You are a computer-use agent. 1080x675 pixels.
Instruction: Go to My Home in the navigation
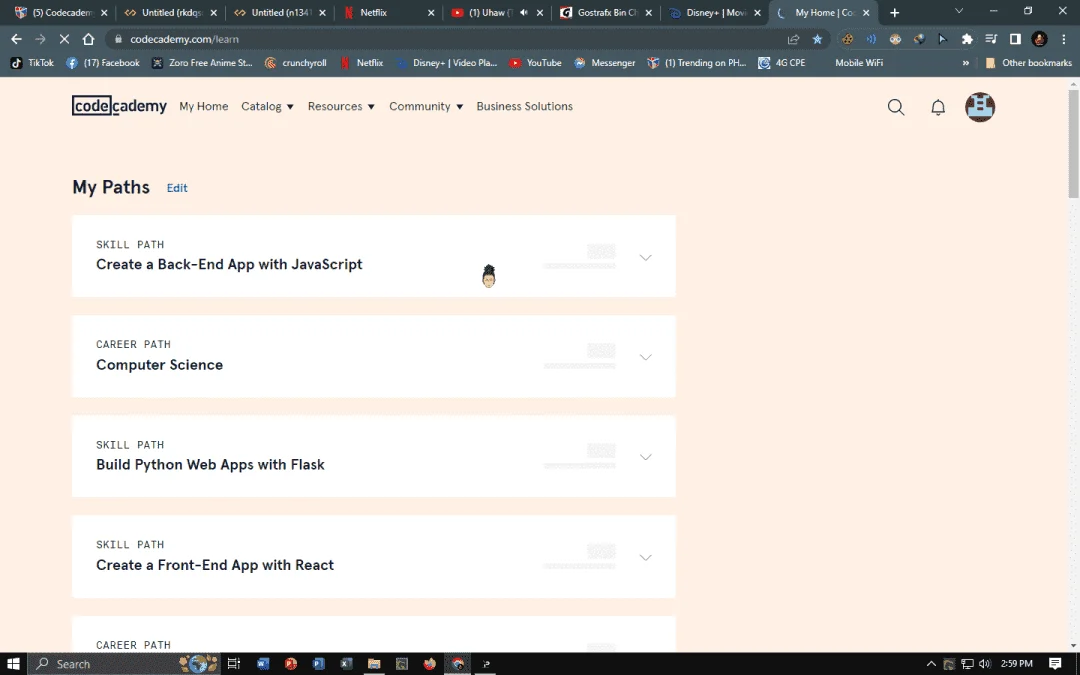tap(204, 106)
